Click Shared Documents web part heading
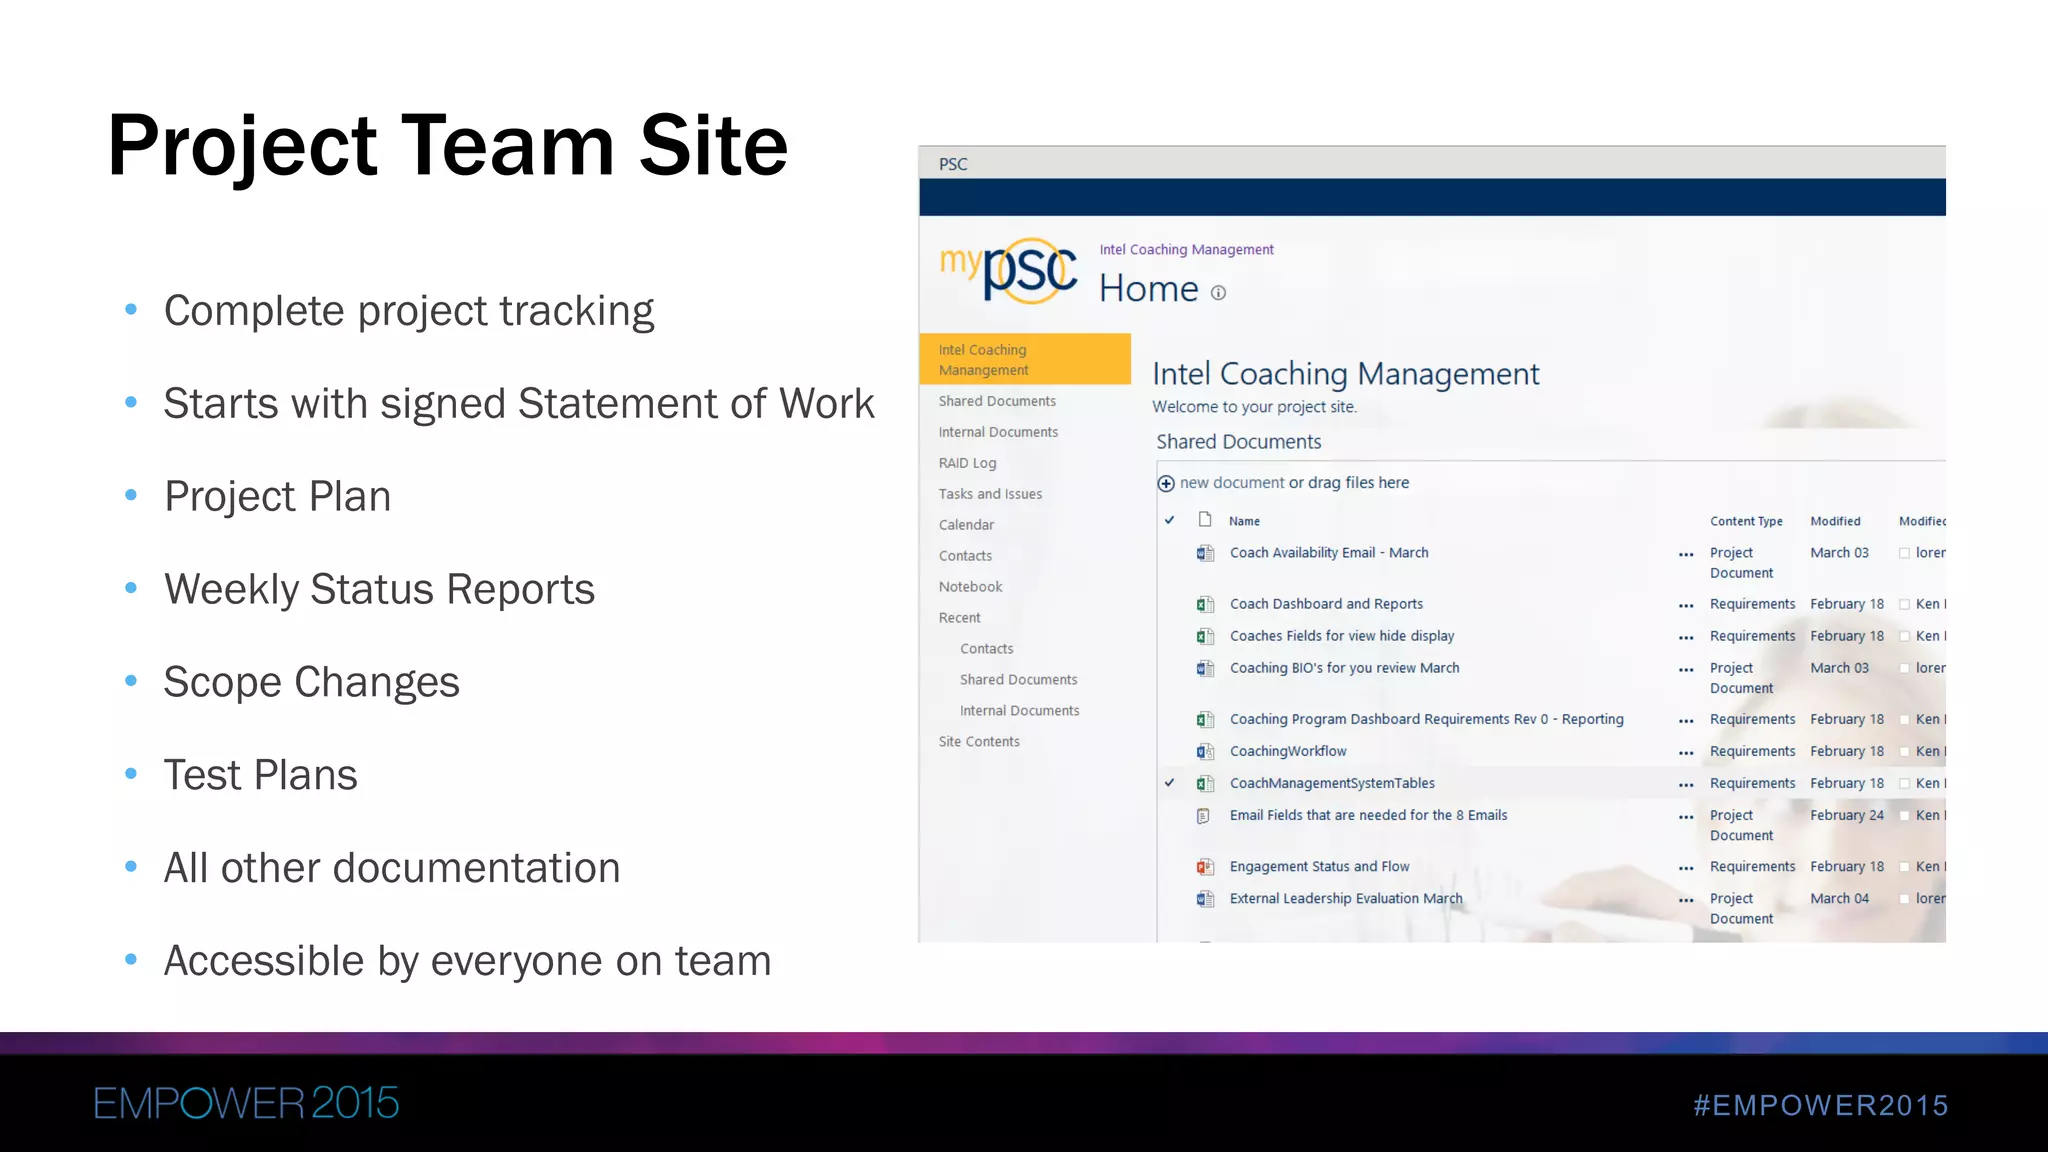Image resolution: width=2048 pixels, height=1152 pixels. click(x=1238, y=442)
